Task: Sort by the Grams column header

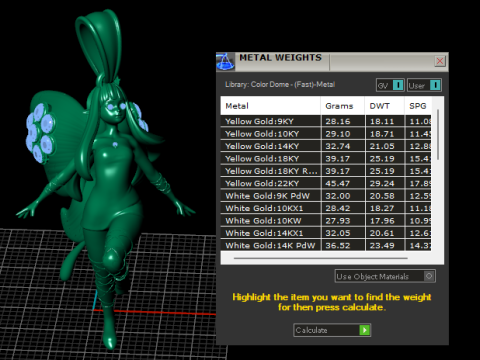Action: [x=343, y=106]
